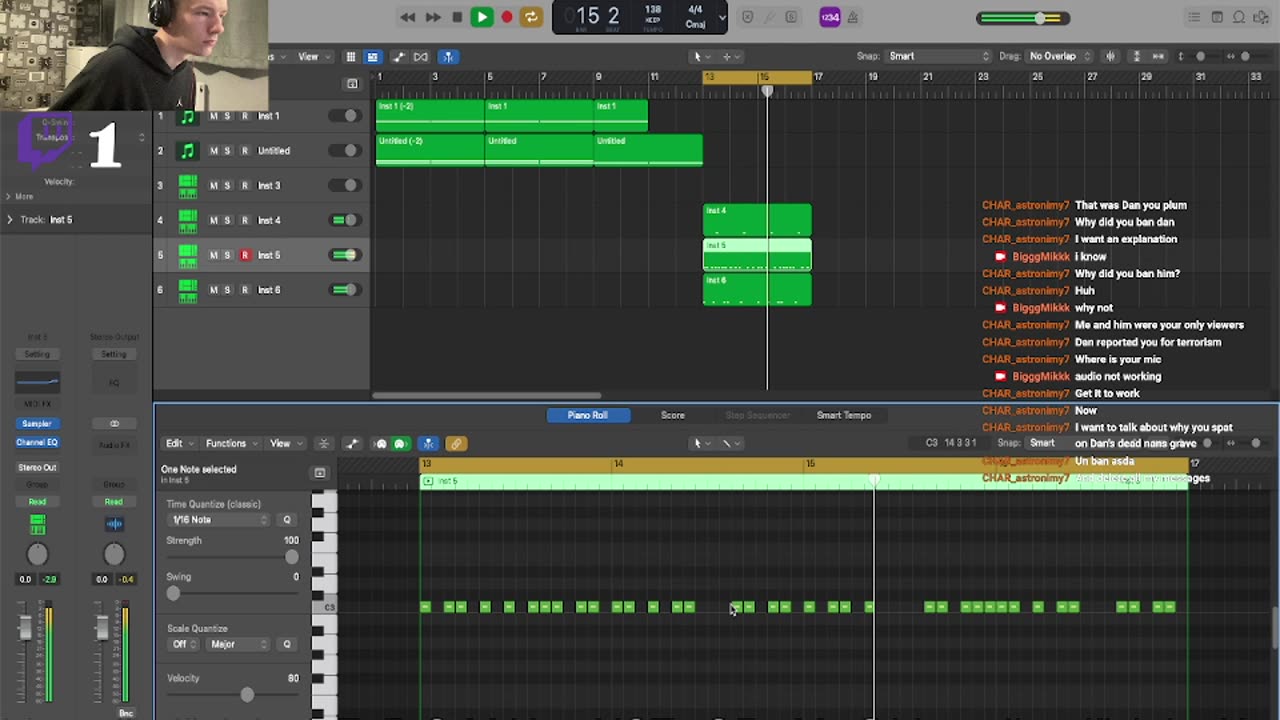Open the Time Quantize 1/16 Note dropdown

pos(219,520)
